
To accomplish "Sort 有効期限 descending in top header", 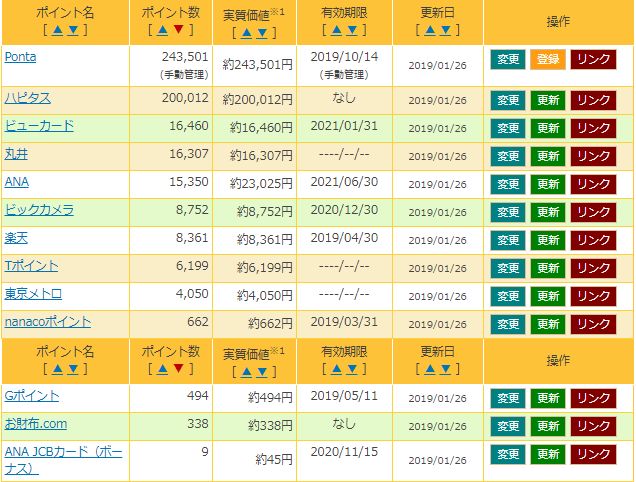I will pos(352,30).
